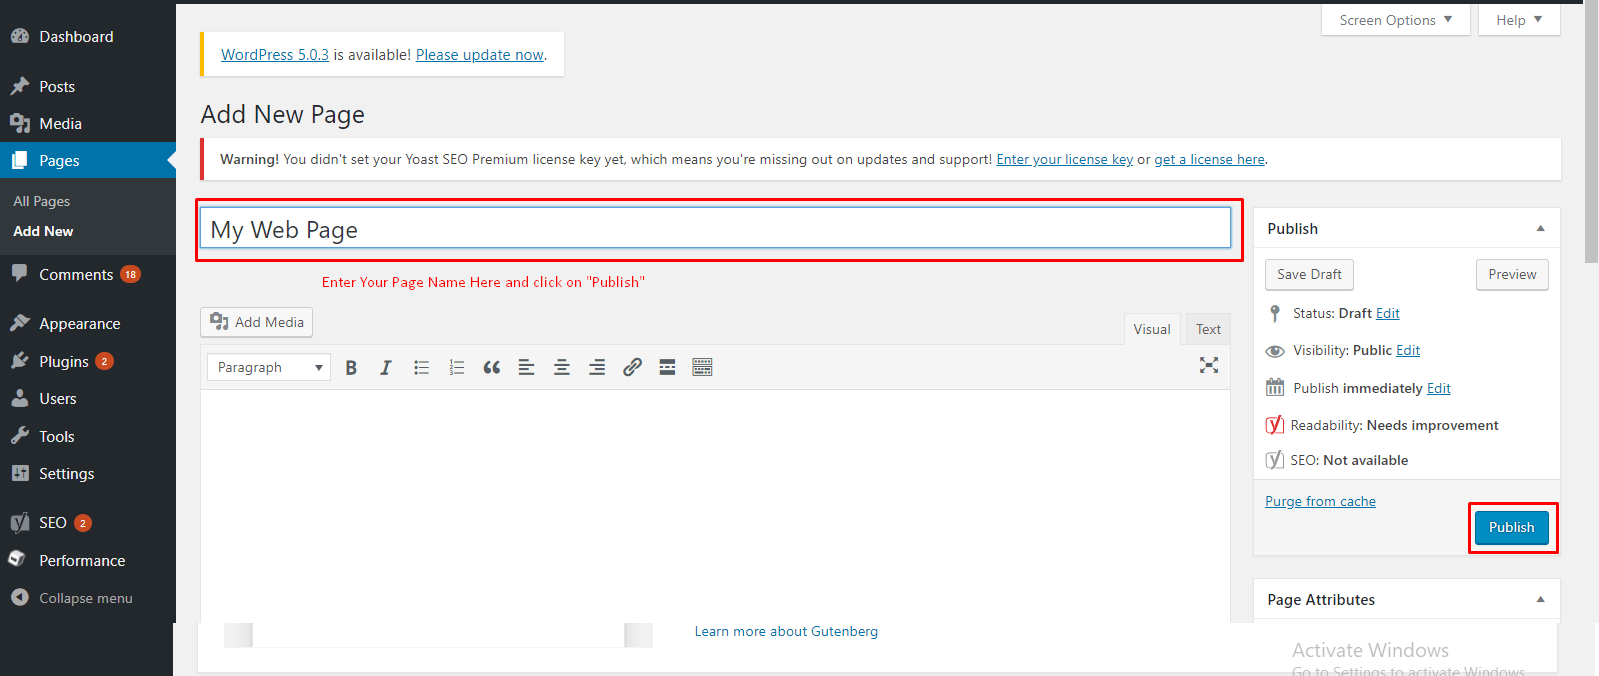Viewport: 1599px width, 676px height.
Task: Click Enter your license key link
Action: pos(1065,159)
